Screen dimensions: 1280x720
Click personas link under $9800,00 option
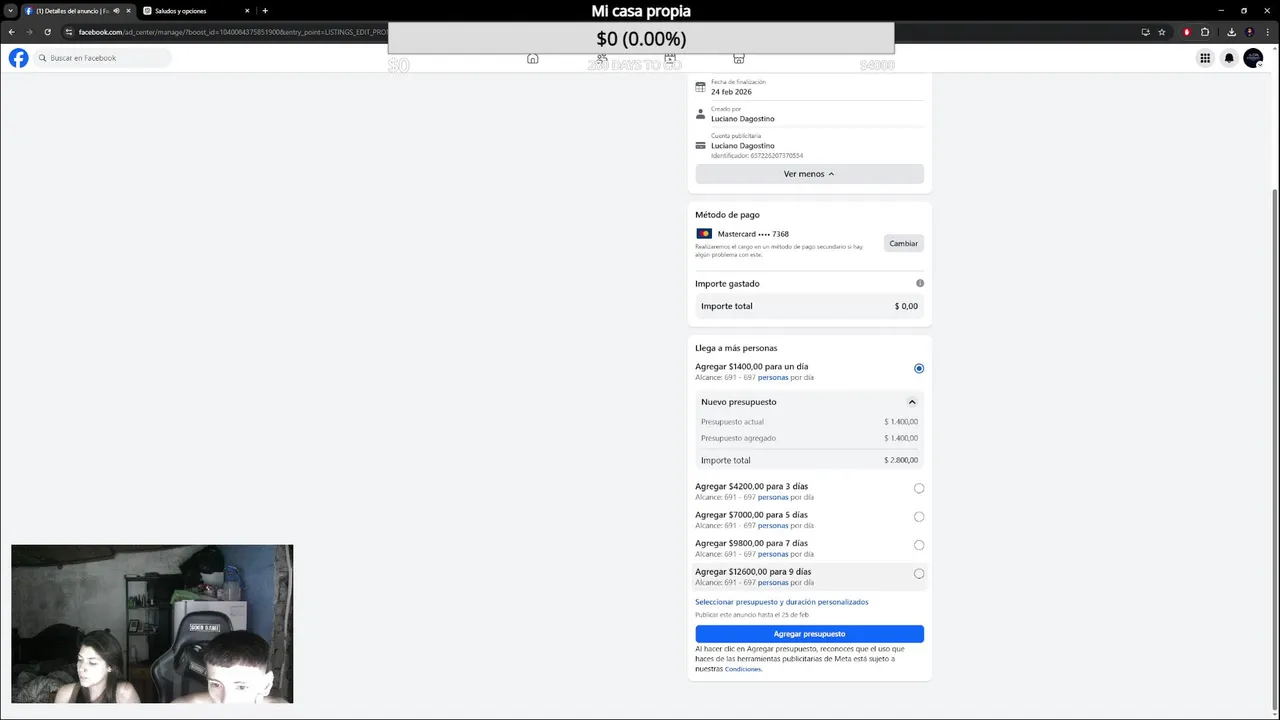pos(773,554)
